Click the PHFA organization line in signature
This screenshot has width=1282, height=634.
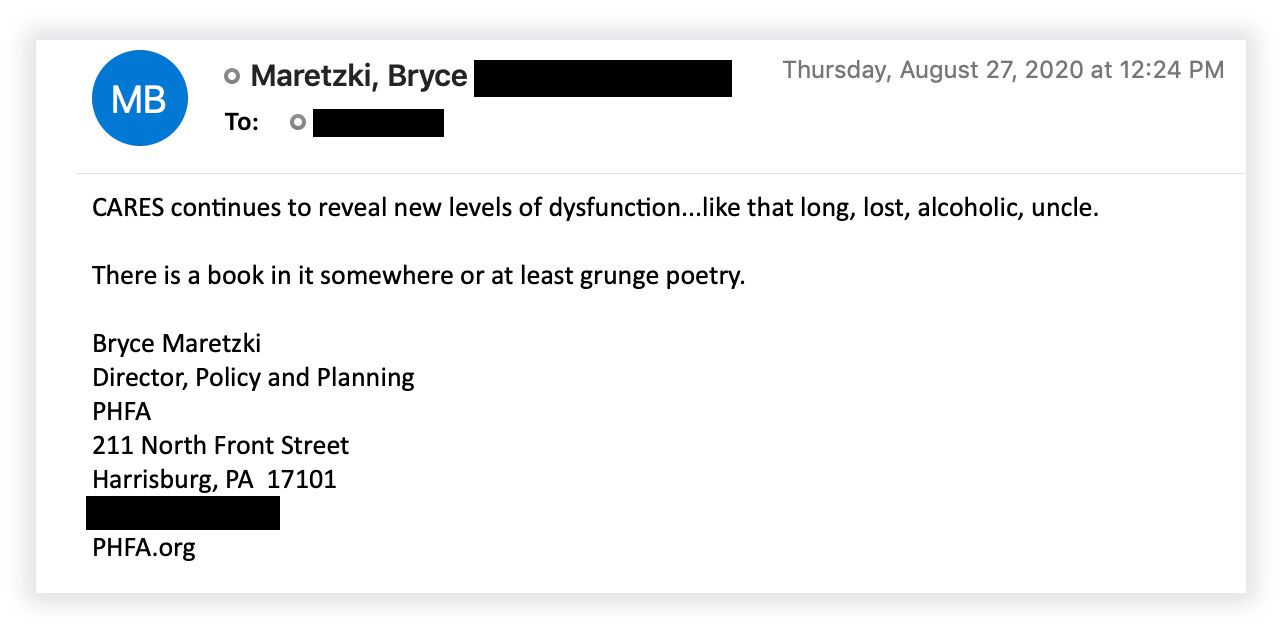(x=121, y=411)
